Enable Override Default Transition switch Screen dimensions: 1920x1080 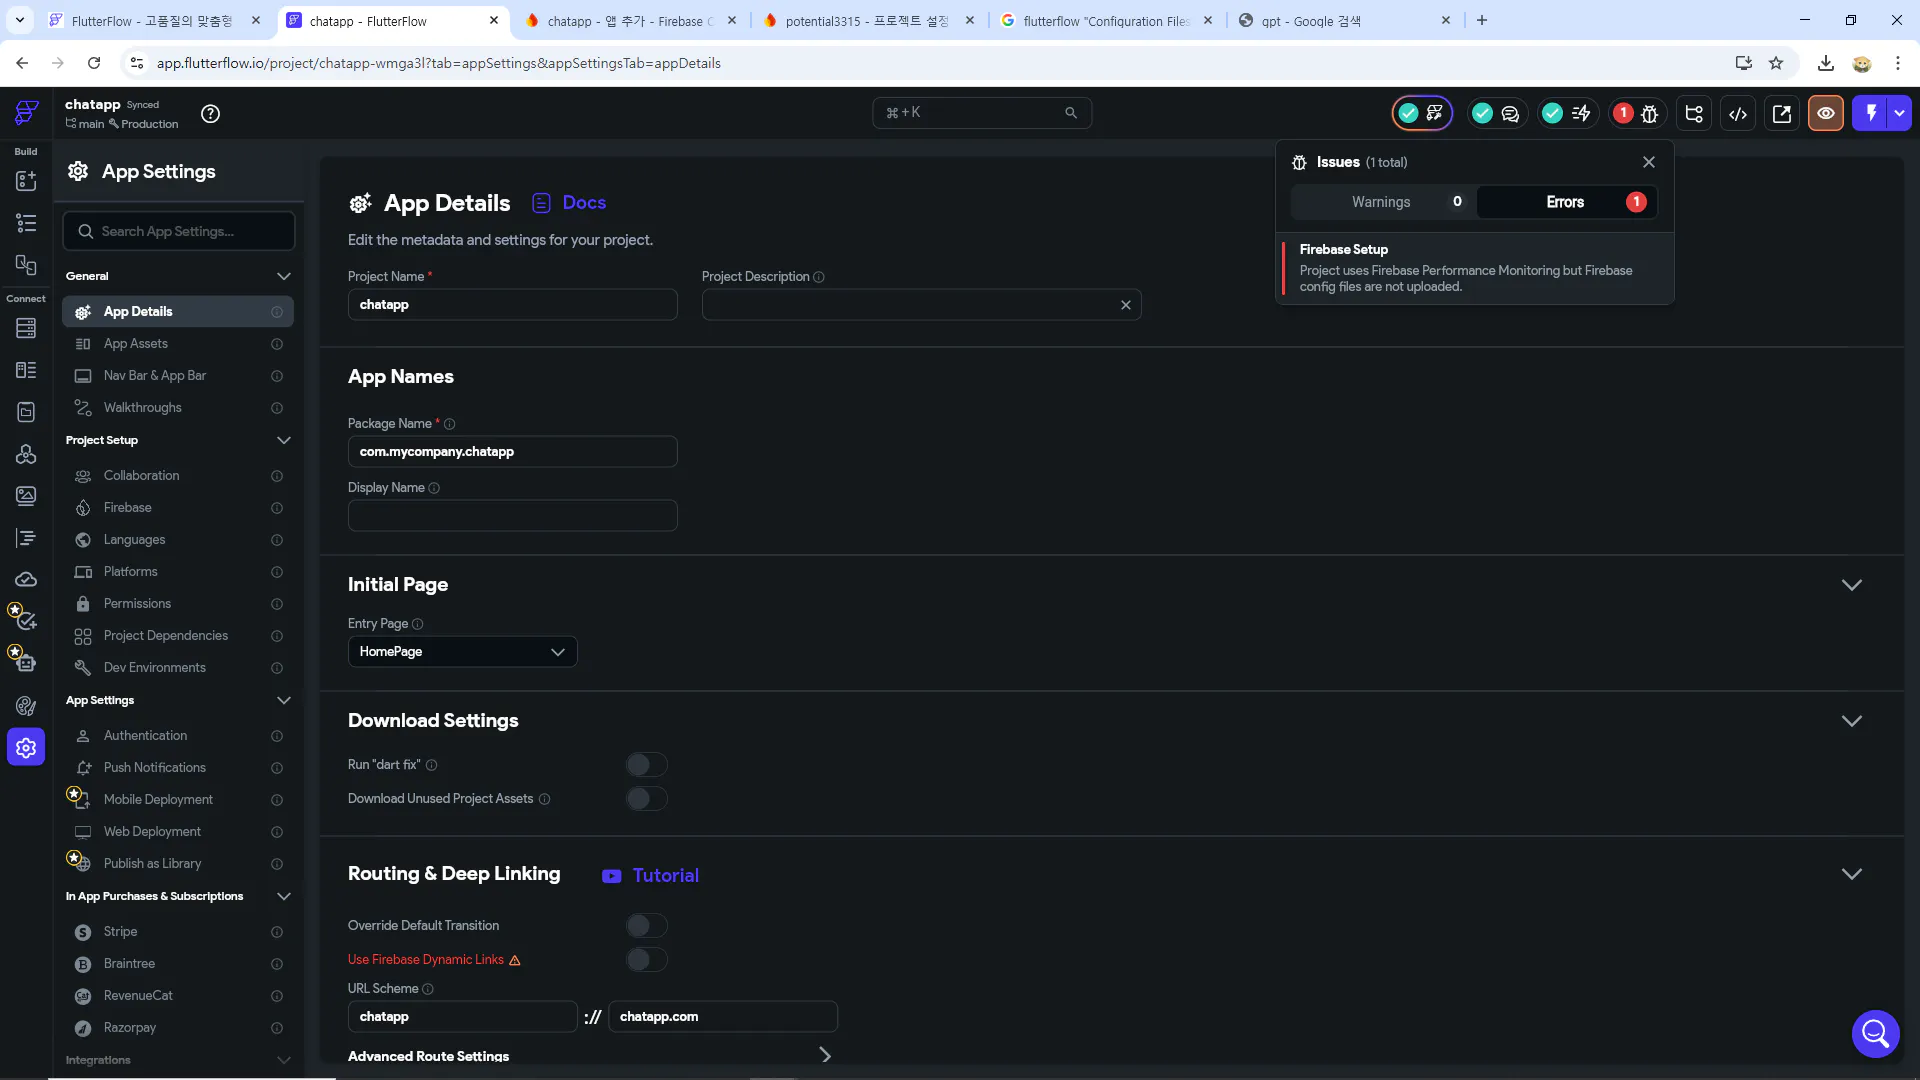click(x=646, y=926)
